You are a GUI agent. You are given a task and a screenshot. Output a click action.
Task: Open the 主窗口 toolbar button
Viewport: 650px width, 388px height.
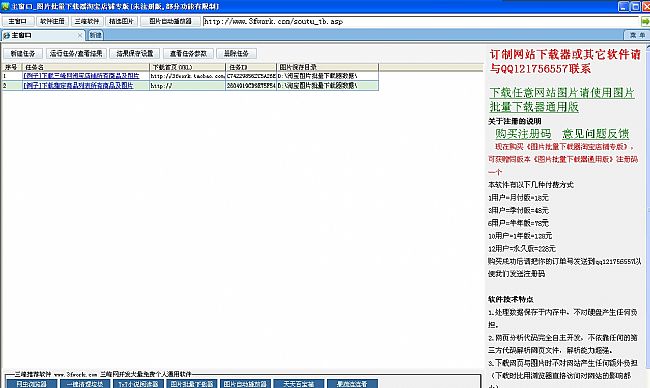coord(17,21)
